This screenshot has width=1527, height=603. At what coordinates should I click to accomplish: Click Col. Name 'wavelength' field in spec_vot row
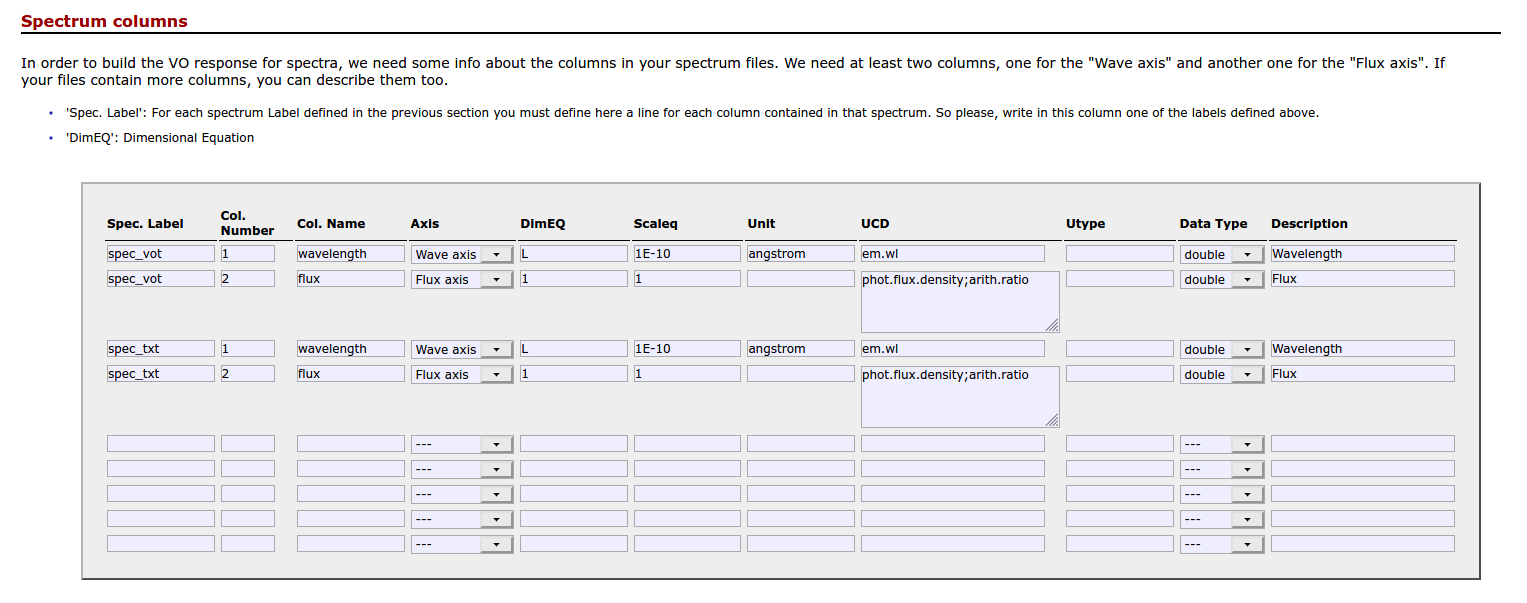tap(351, 254)
